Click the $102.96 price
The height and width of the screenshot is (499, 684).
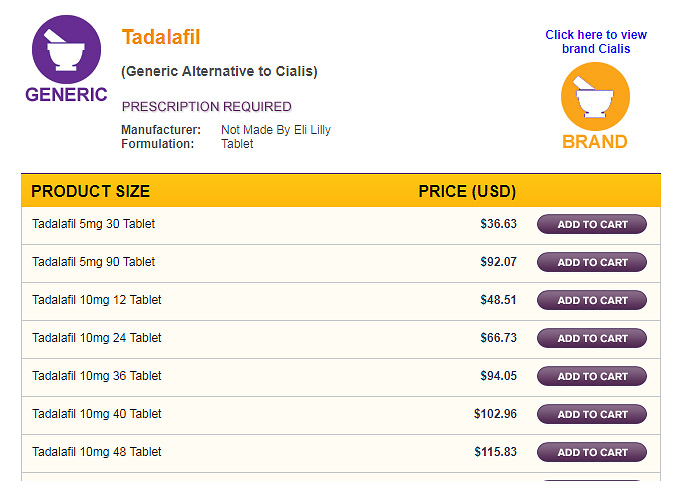click(x=495, y=414)
